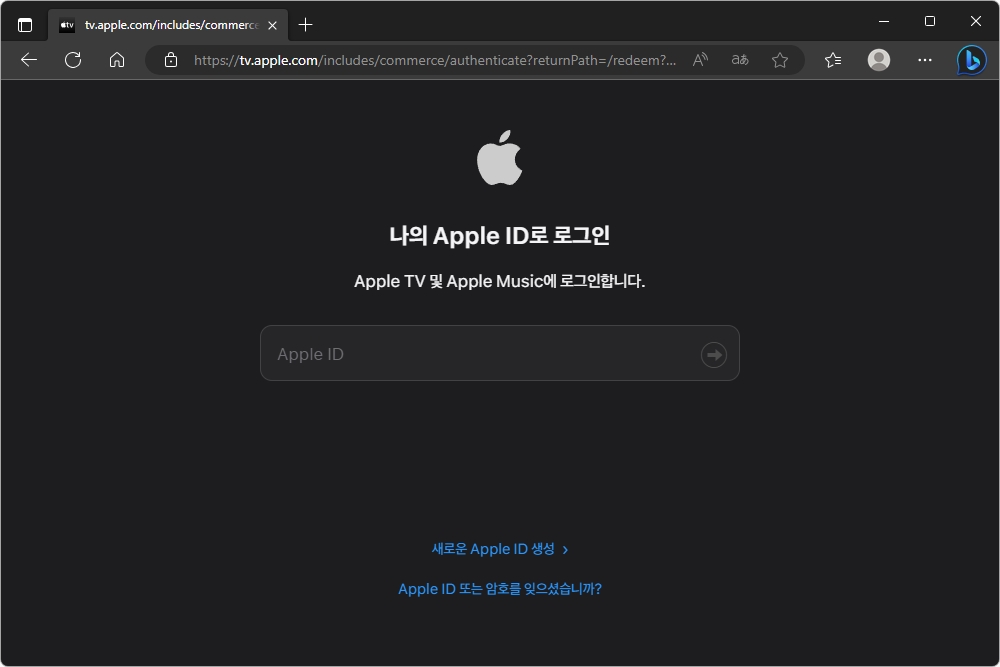Image resolution: width=1000 pixels, height=667 pixels.
Task: Close the tv.apple.com tab
Action: coord(272,26)
